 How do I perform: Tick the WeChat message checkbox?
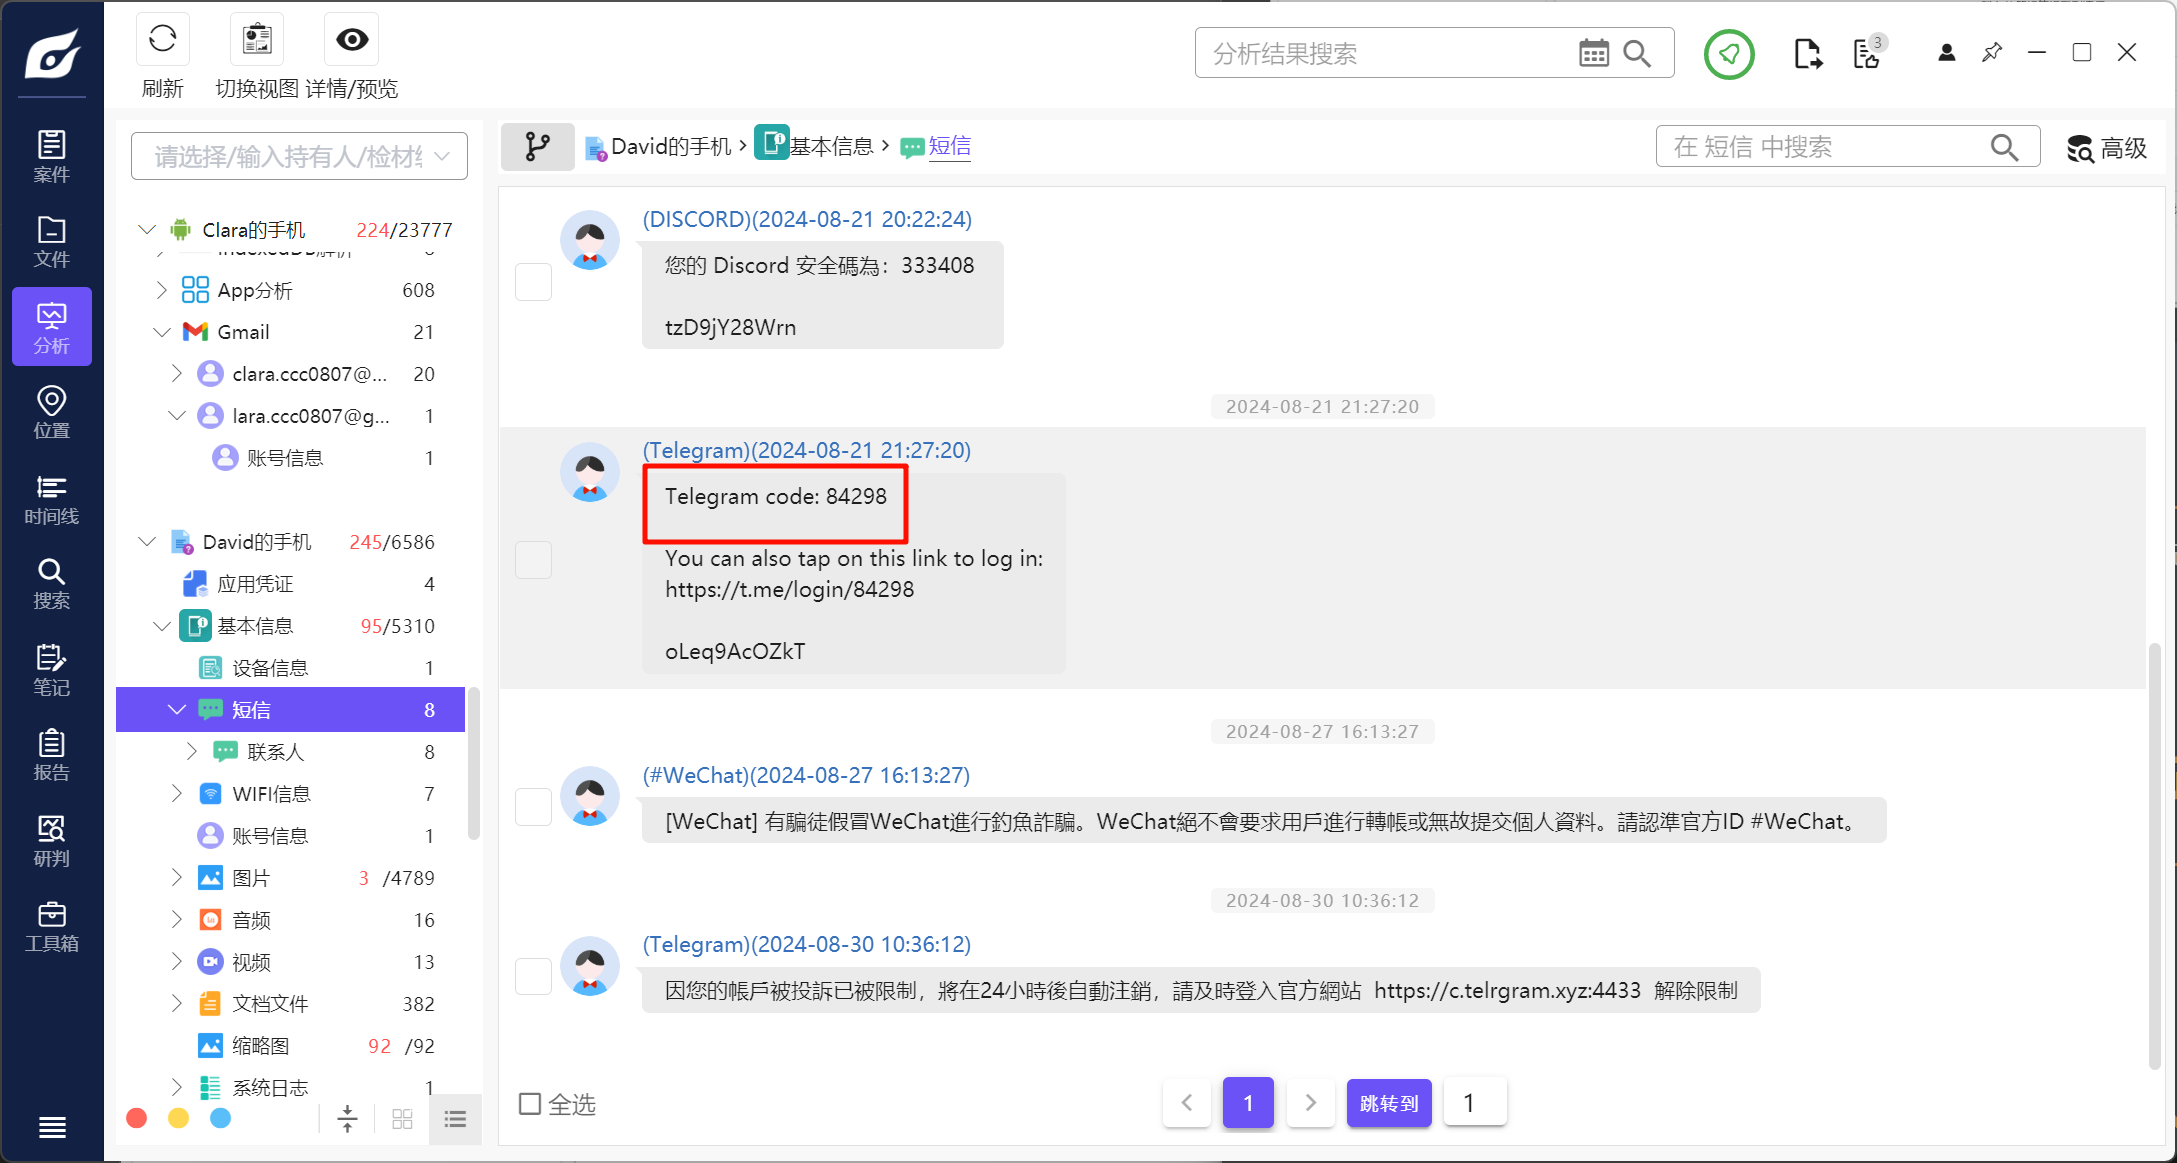(x=533, y=806)
